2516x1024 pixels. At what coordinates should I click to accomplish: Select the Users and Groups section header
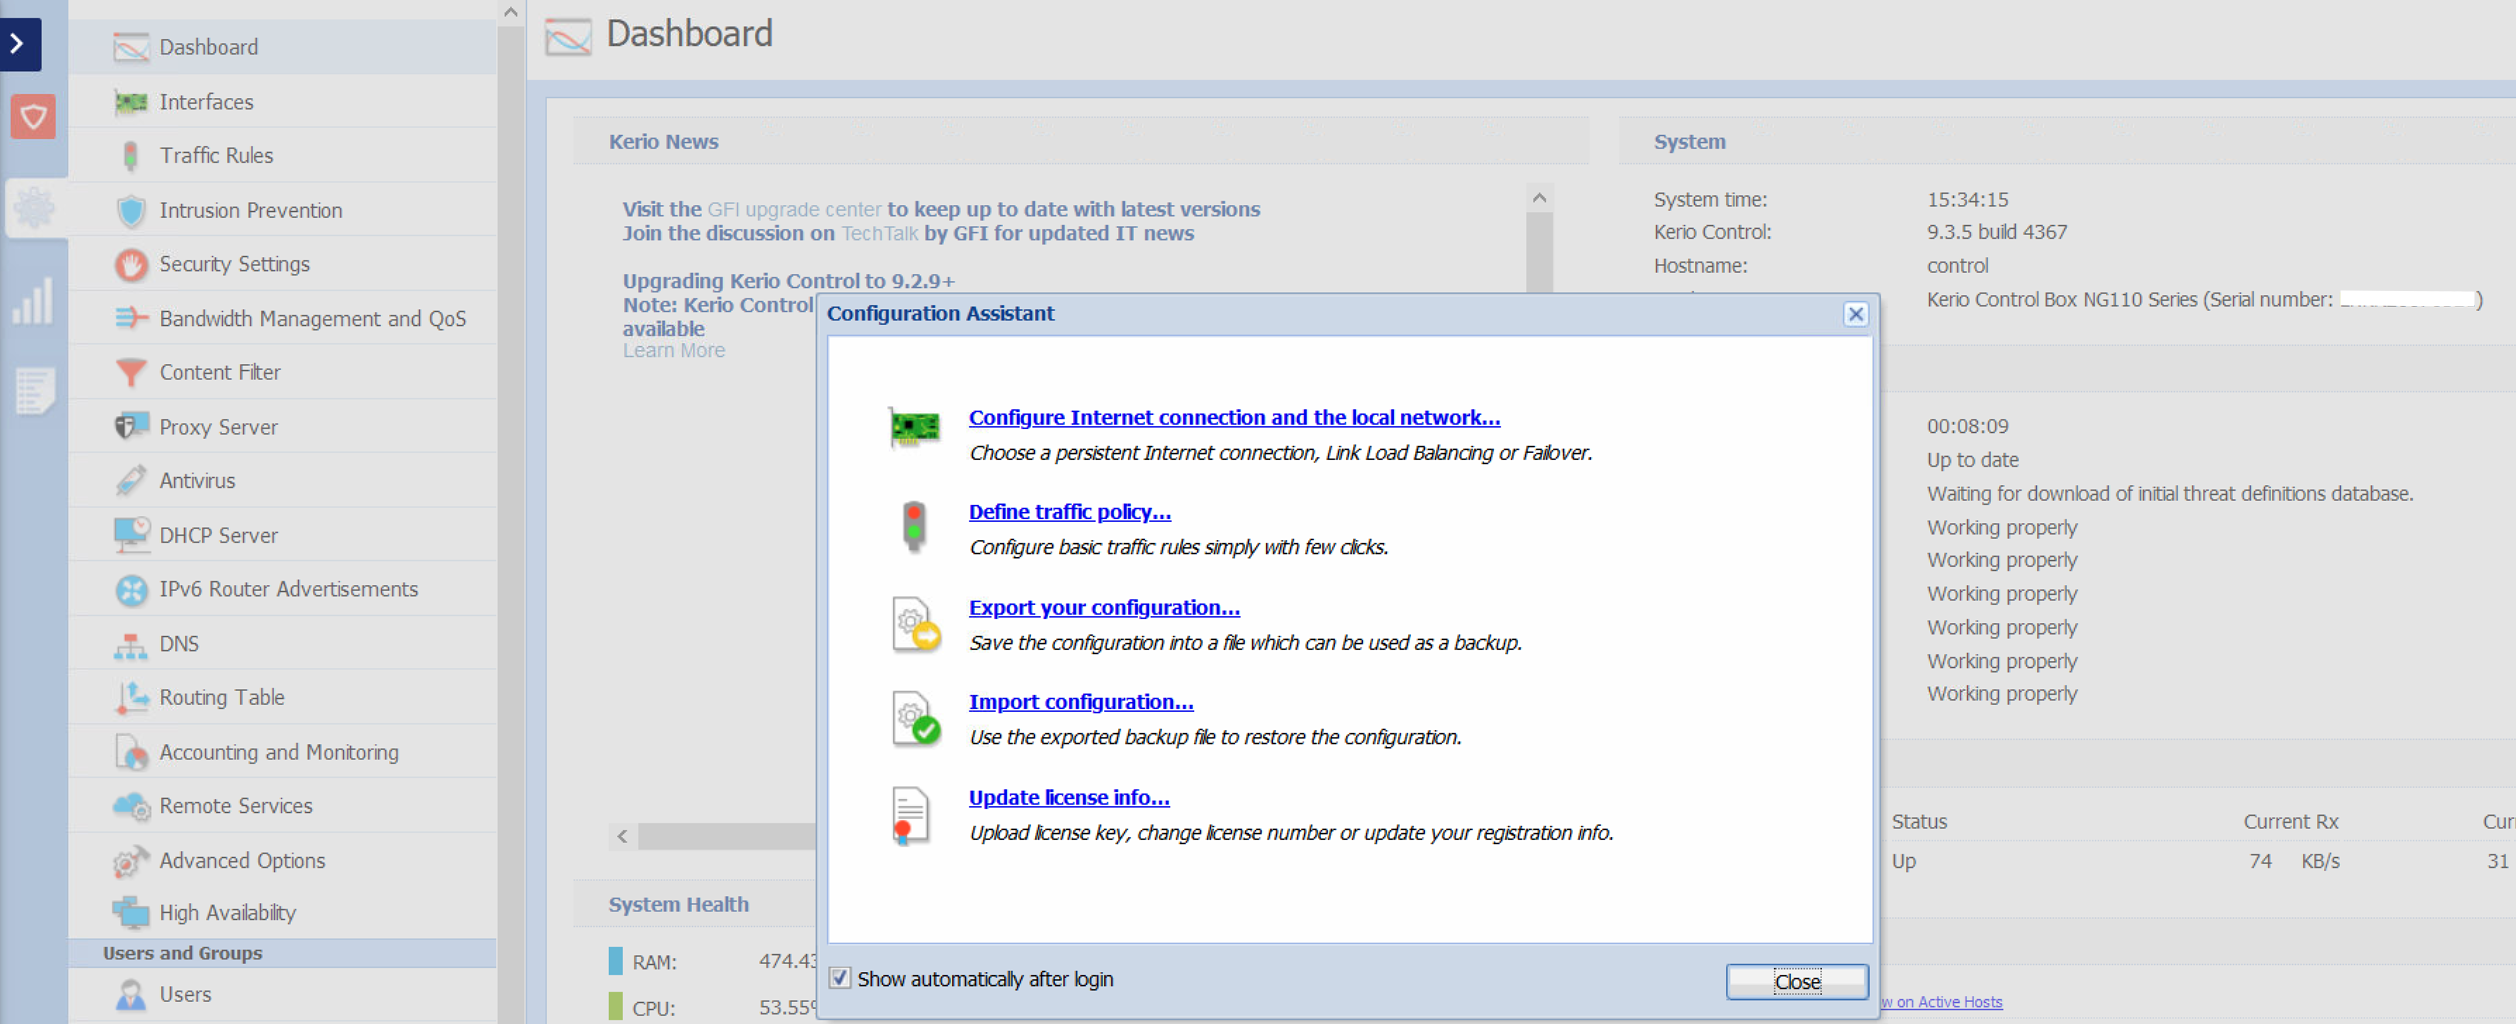(282, 953)
